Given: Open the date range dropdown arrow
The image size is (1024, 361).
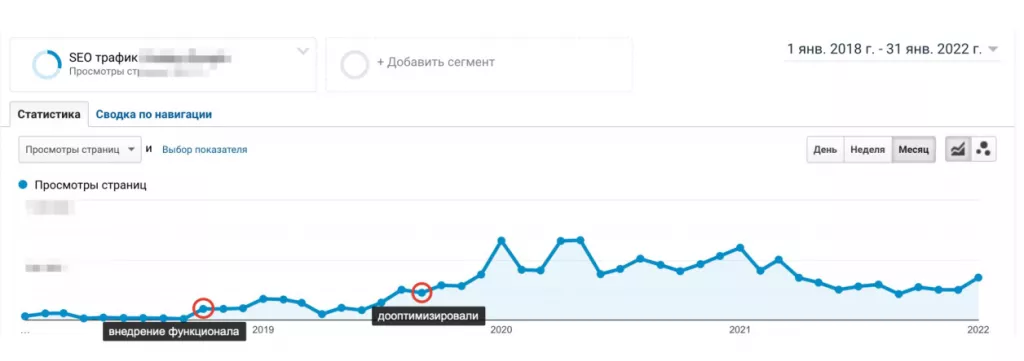Looking at the screenshot, I should coord(993,49).
